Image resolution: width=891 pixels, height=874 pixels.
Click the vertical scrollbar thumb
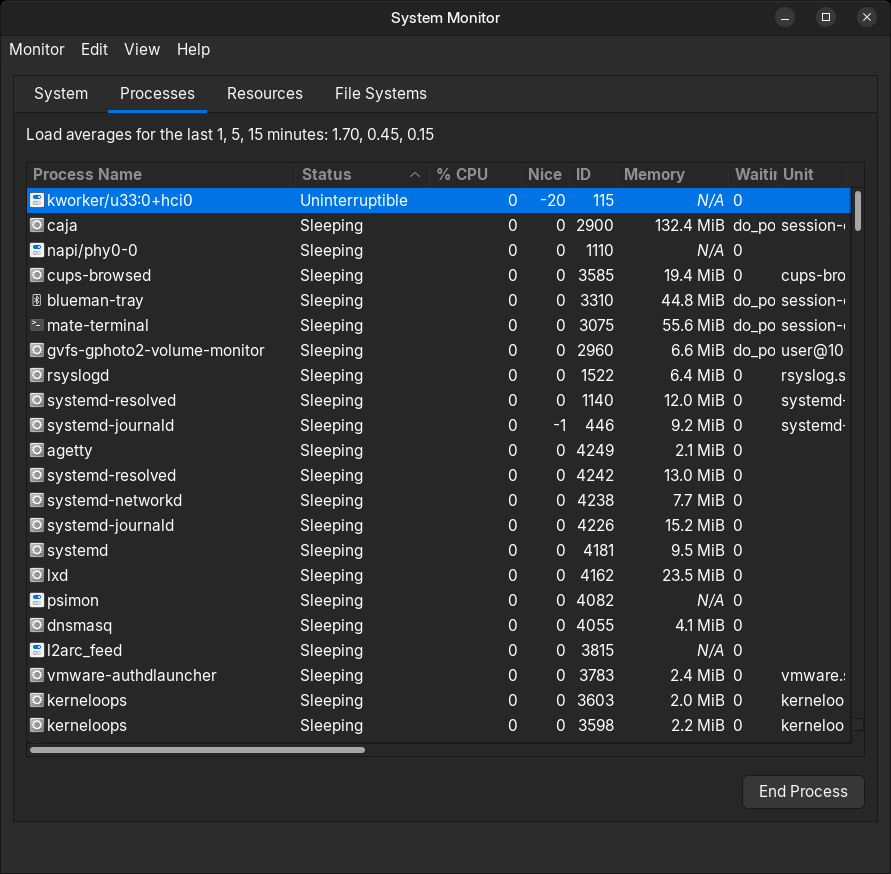click(x=857, y=212)
